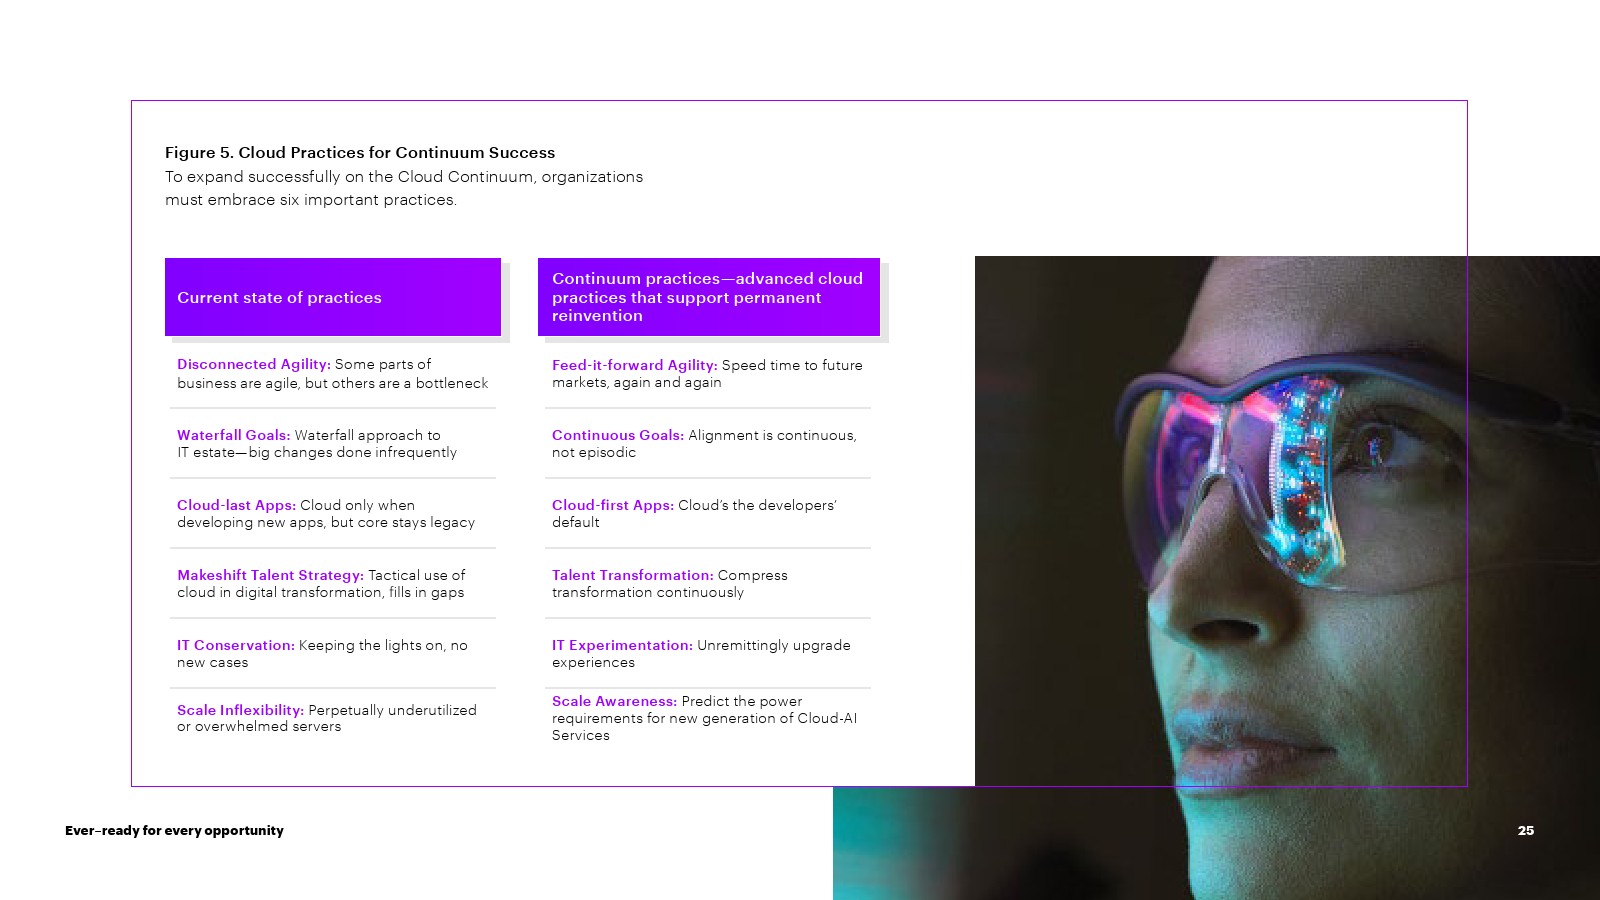This screenshot has width=1600, height=900.
Task: Click the glowing glasses lens in the photo
Action: 1290,470
